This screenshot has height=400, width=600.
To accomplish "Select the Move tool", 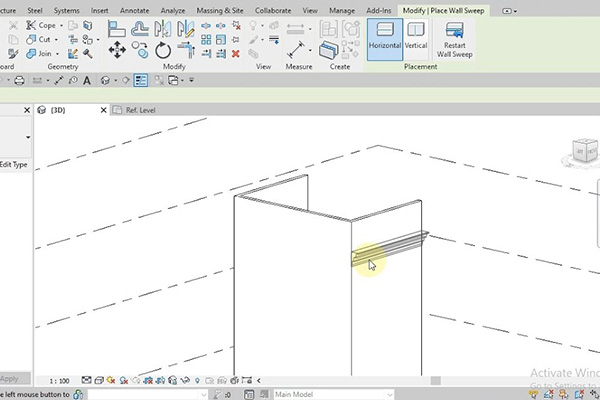I will pyautogui.click(x=117, y=50).
